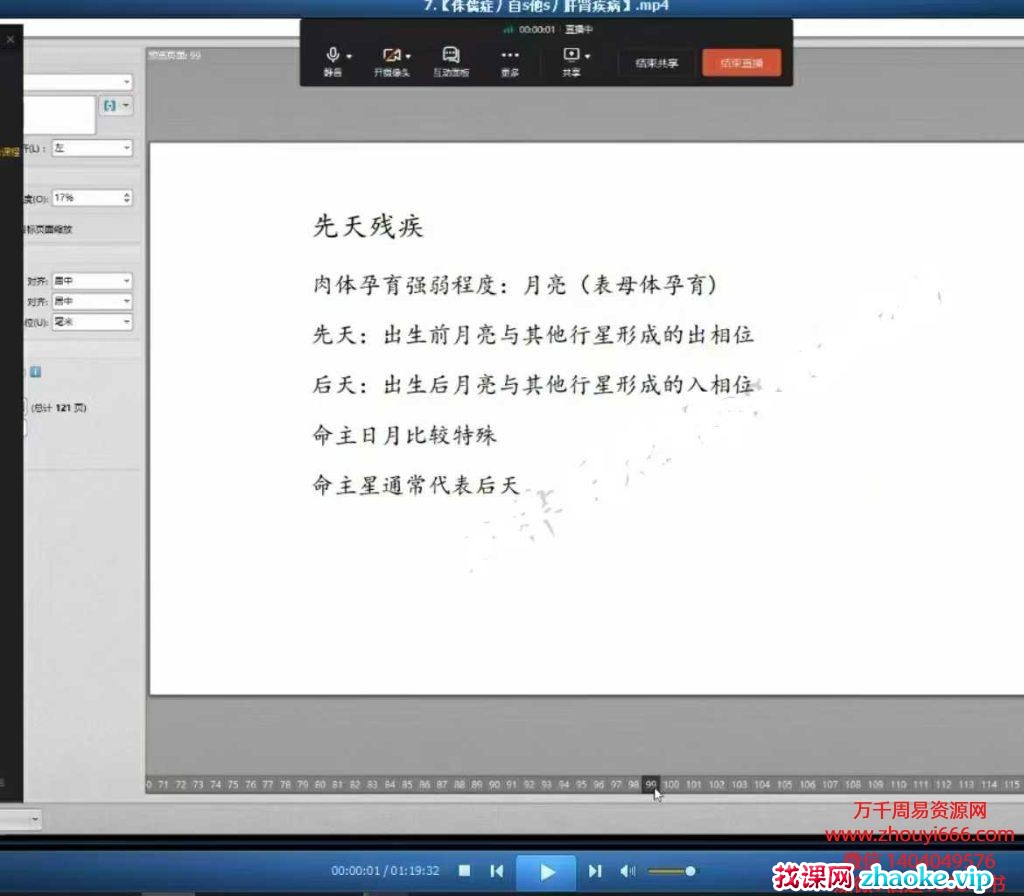Skip to the previous video track
This screenshot has height=896, width=1024.
click(x=496, y=871)
